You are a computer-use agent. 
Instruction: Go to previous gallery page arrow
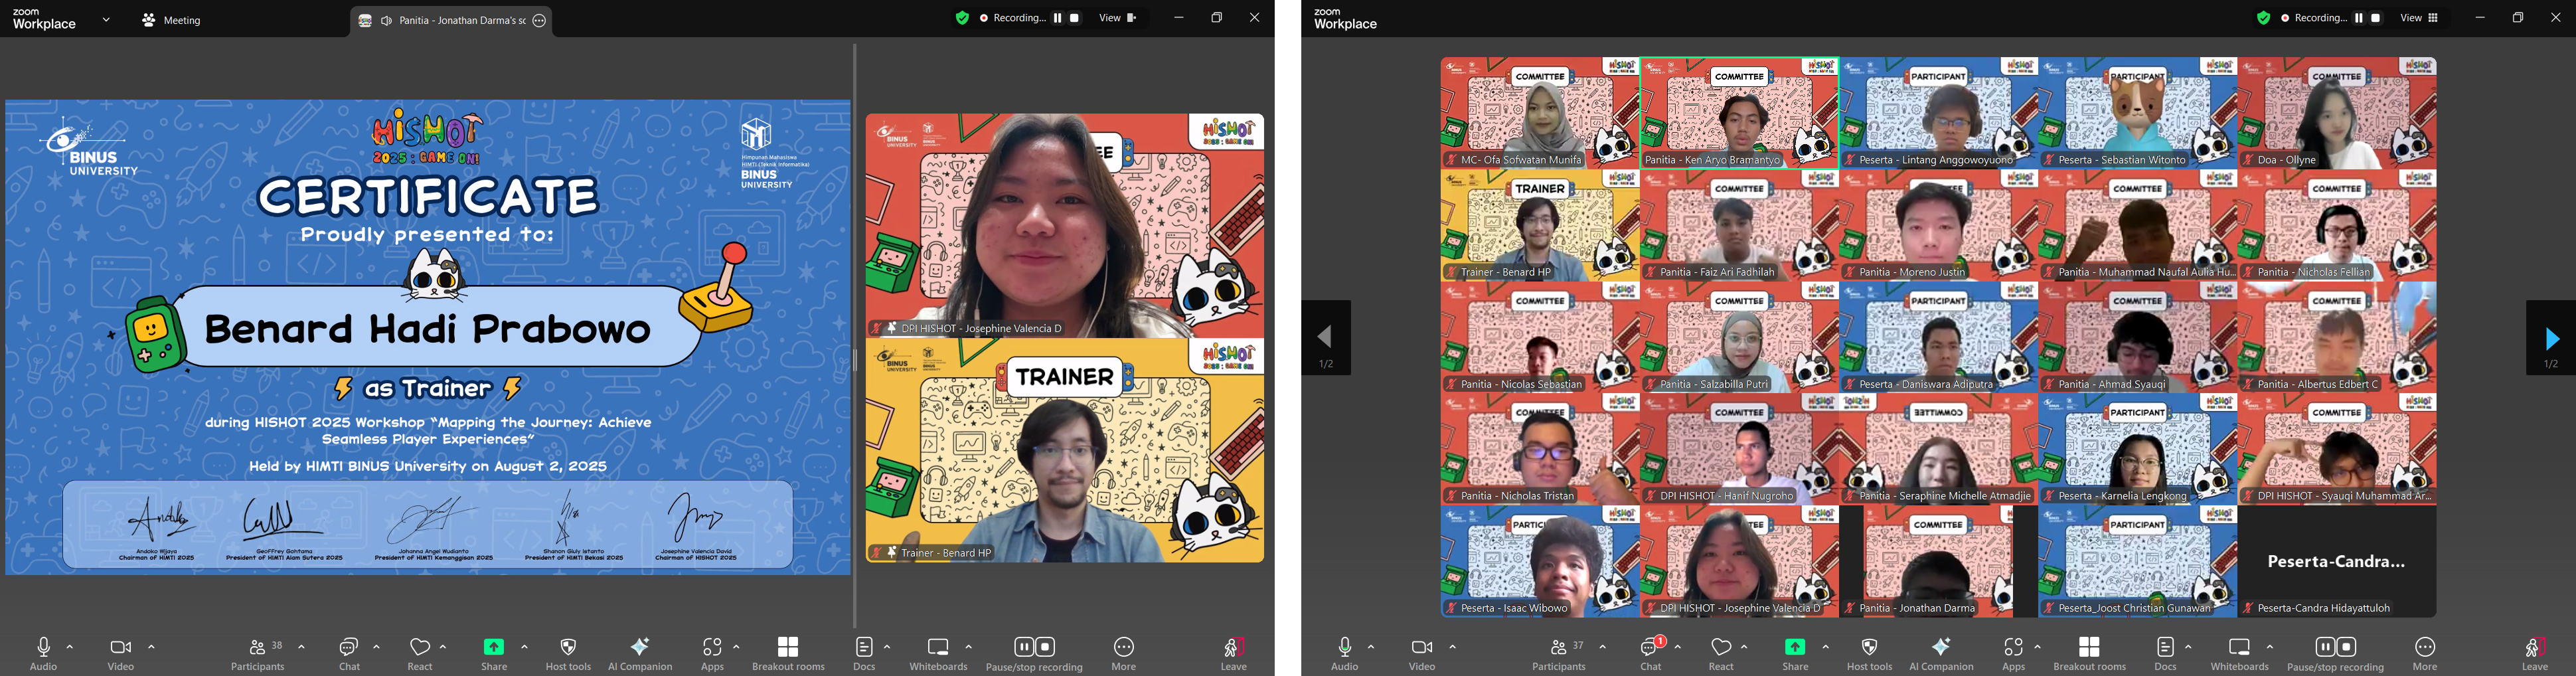[1326, 338]
